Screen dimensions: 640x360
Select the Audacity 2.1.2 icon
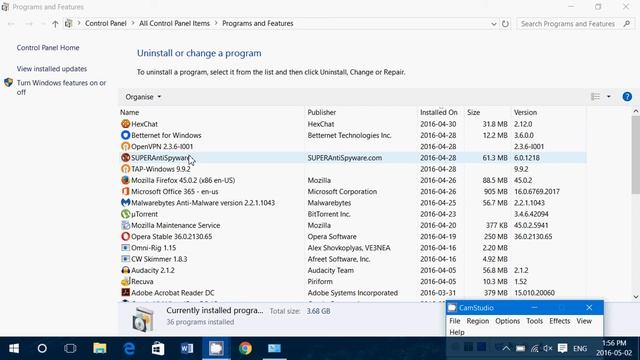(x=125, y=270)
